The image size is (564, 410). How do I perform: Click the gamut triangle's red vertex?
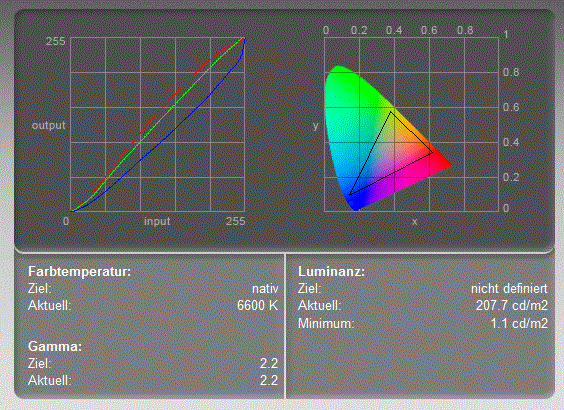[432, 152]
